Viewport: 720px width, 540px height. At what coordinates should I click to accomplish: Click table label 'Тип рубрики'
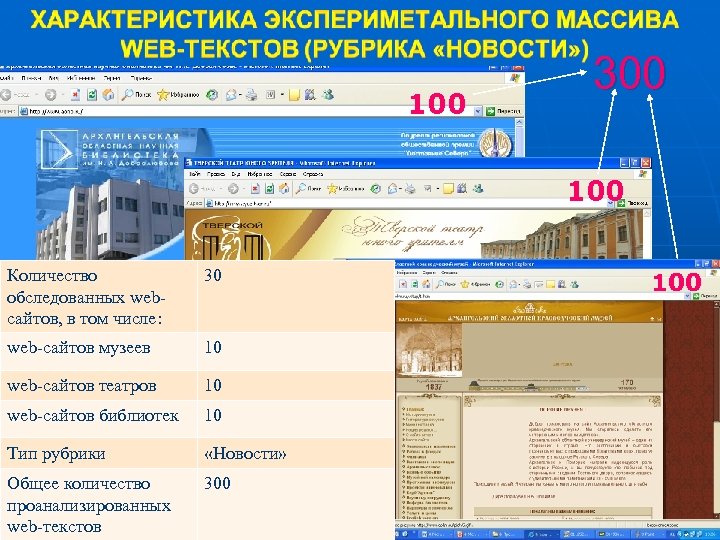pyautogui.click(x=56, y=454)
